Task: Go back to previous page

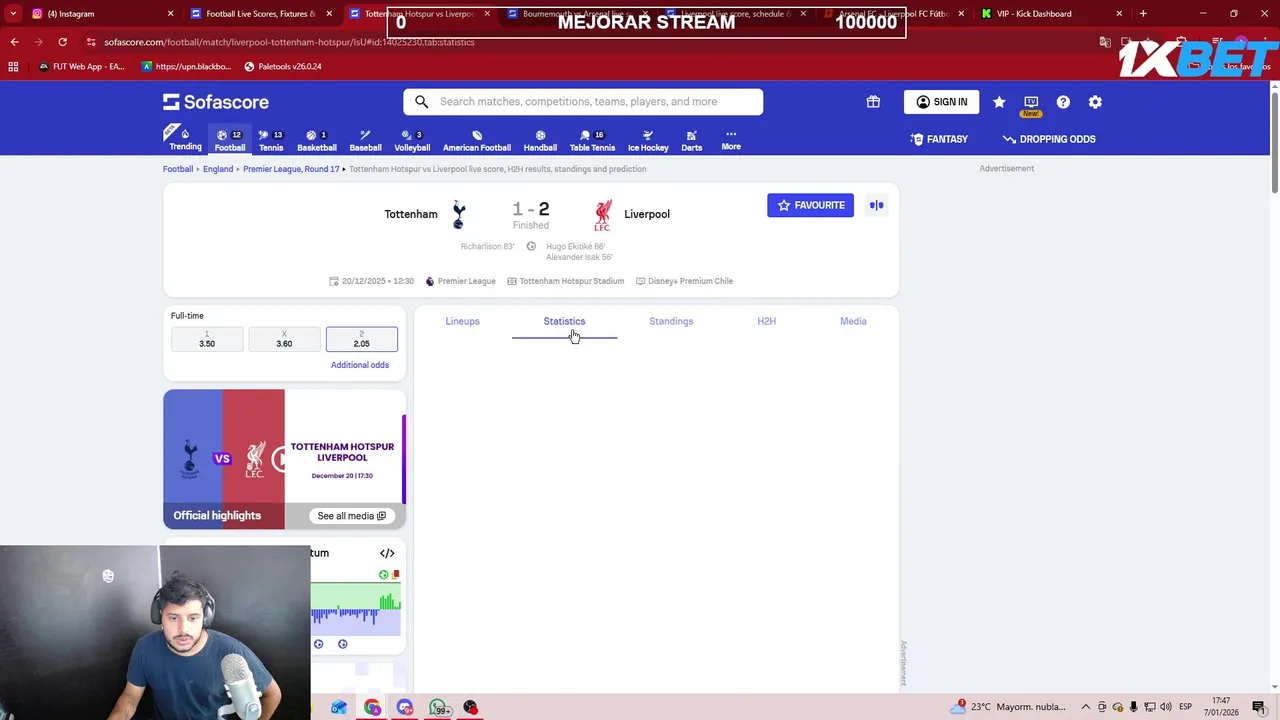Action: coord(14,42)
